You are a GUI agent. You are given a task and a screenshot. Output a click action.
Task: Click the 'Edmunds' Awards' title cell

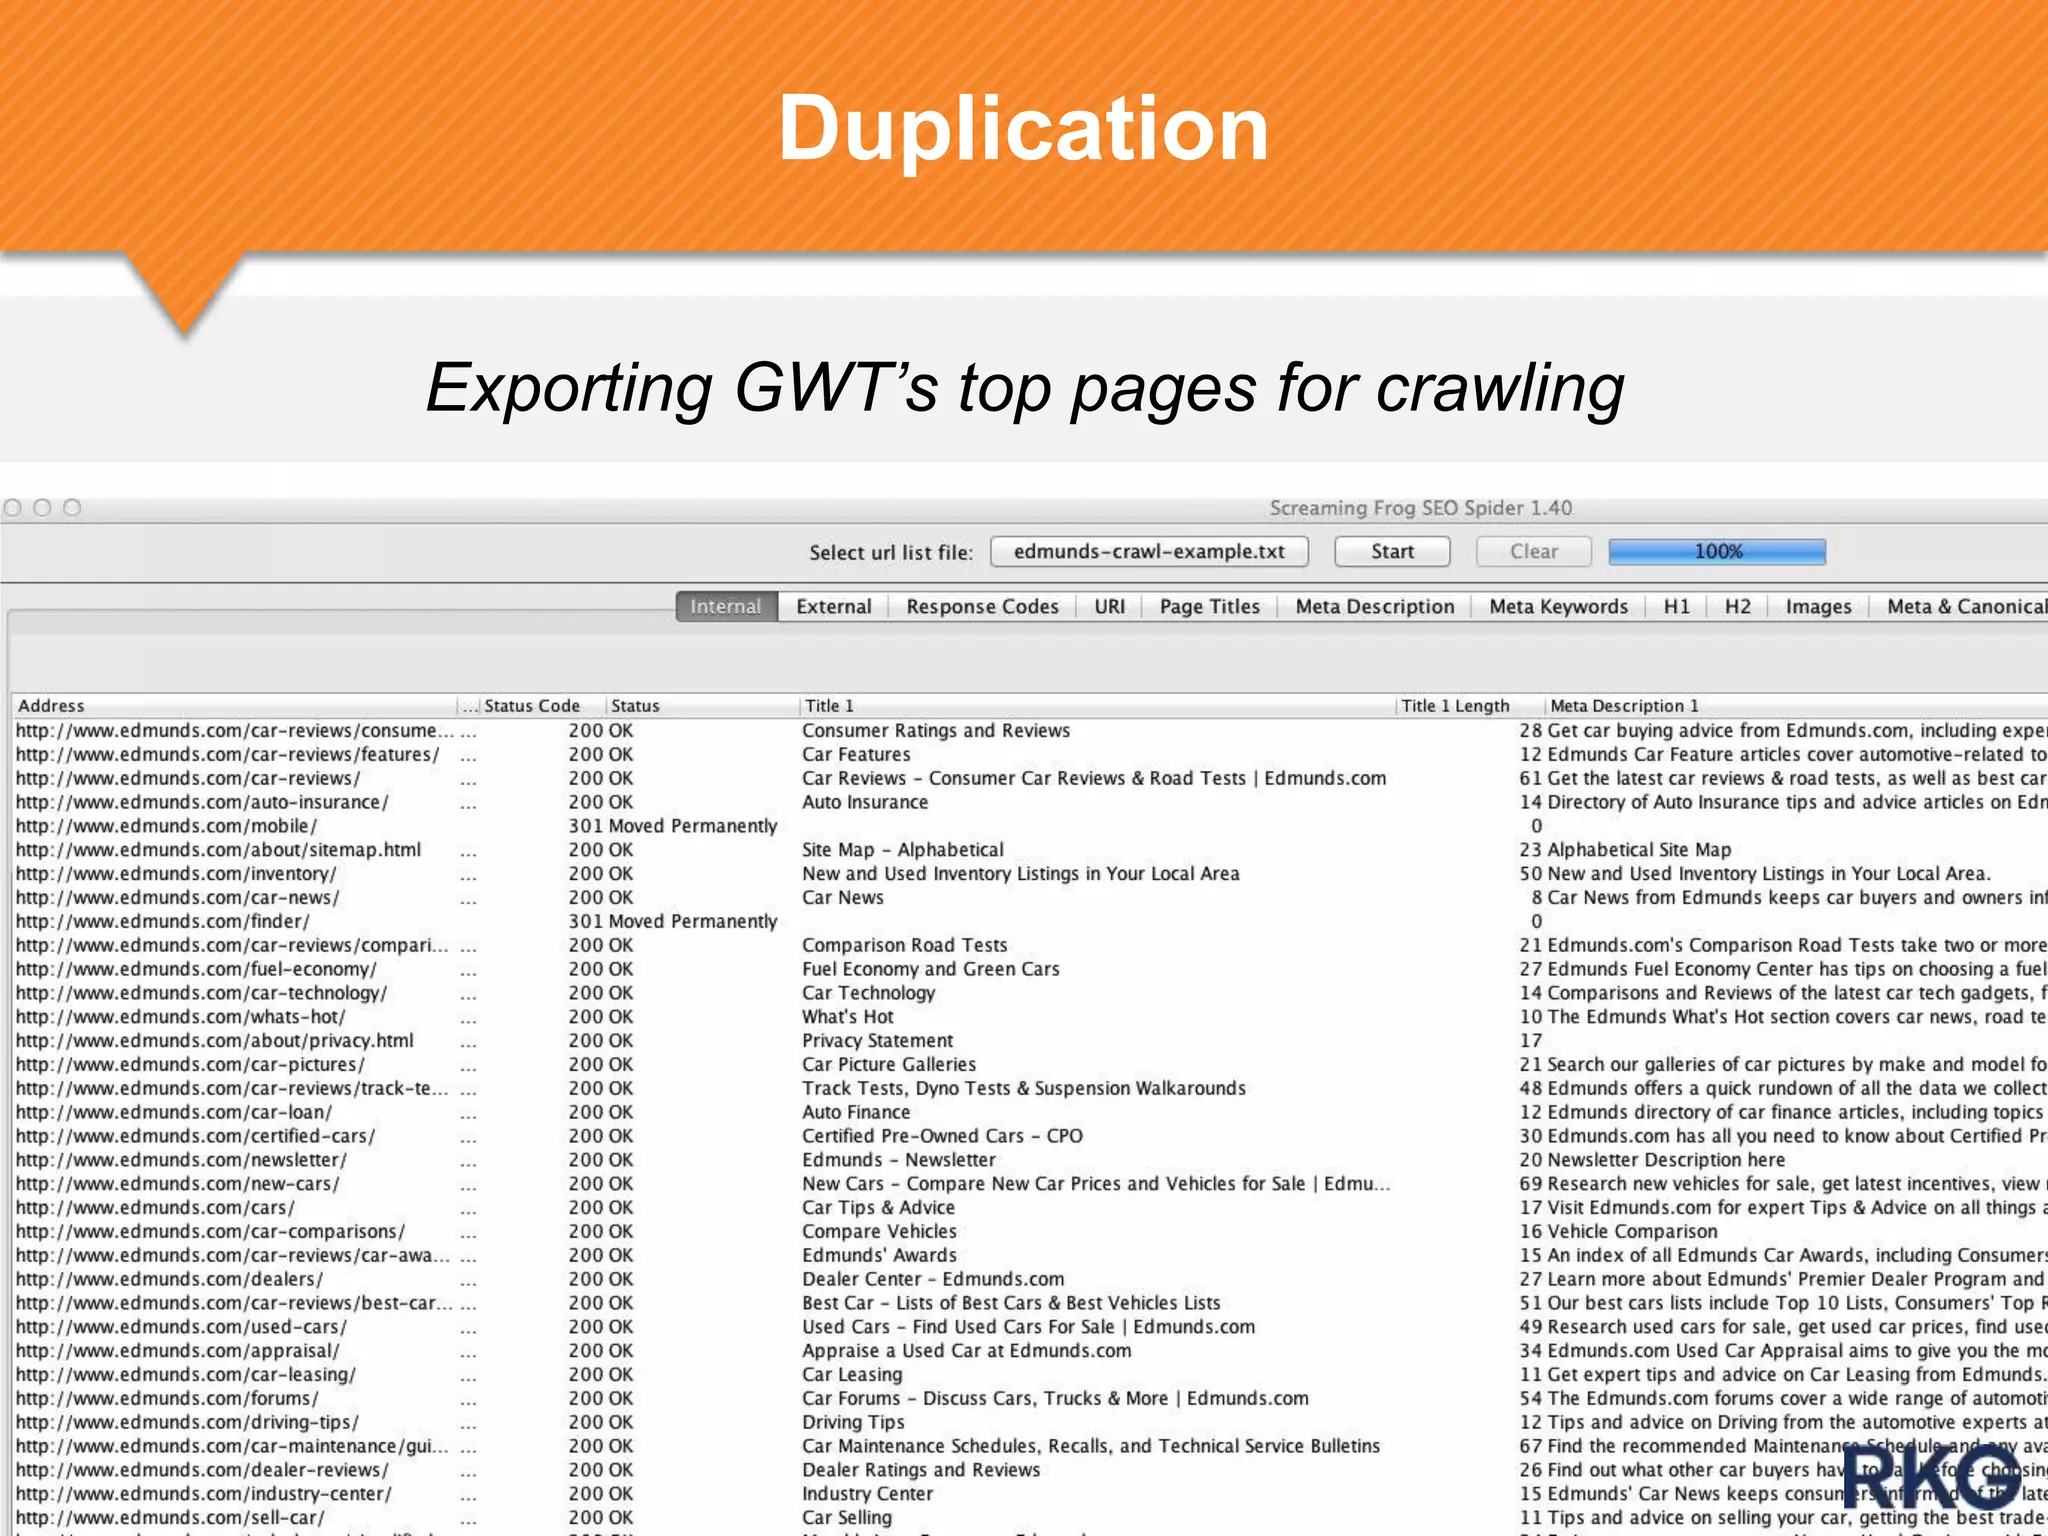[x=879, y=1255]
